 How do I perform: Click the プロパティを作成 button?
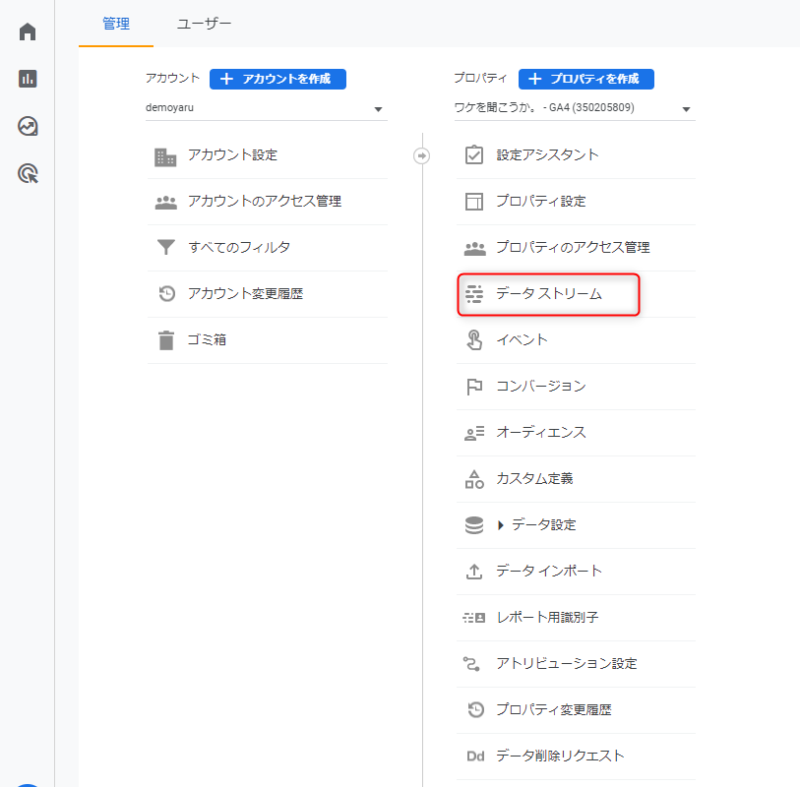click(x=586, y=79)
